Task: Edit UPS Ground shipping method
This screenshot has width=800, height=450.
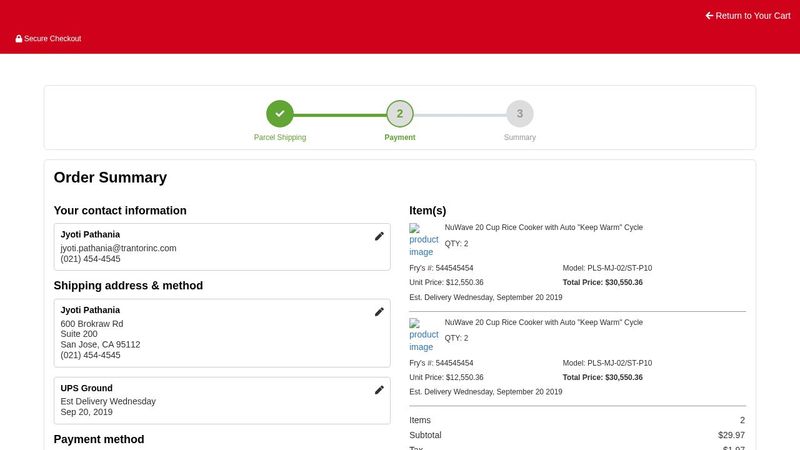Action: click(379, 390)
